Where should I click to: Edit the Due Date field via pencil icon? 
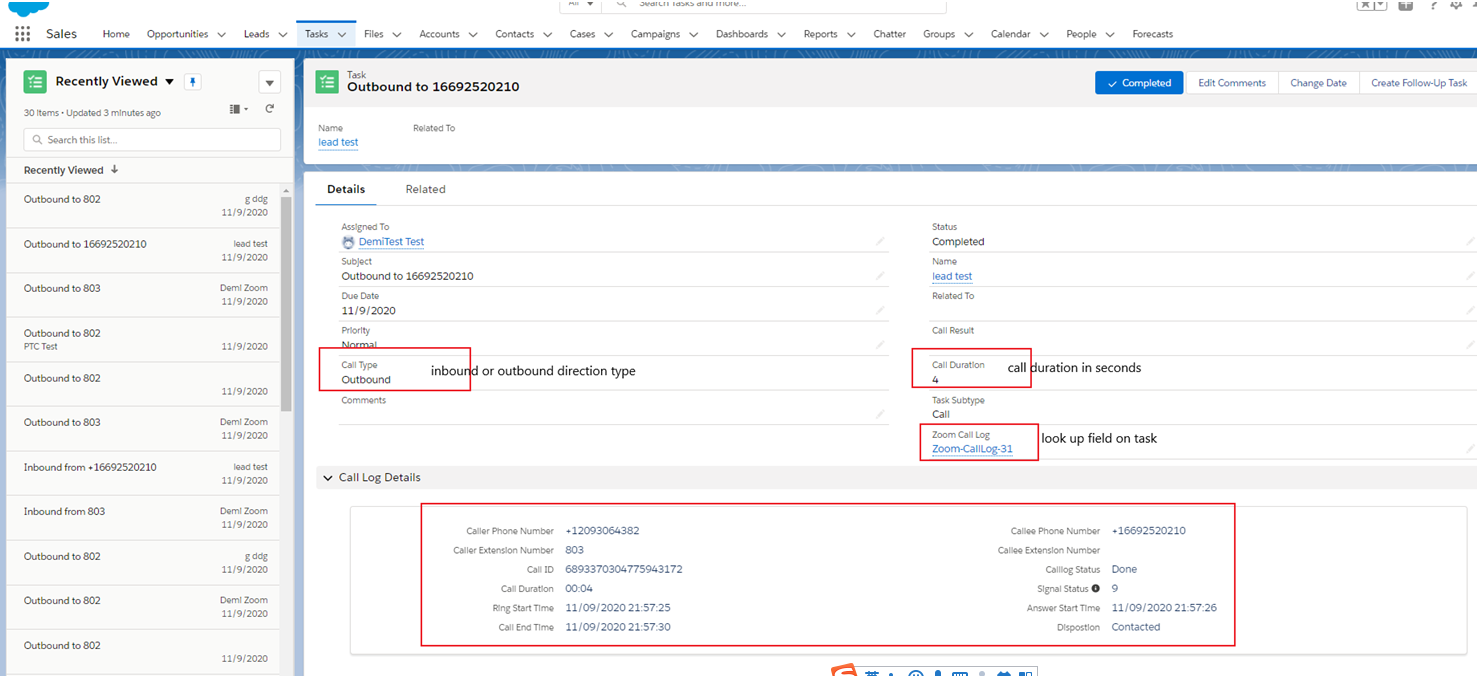(x=880, y=310)
